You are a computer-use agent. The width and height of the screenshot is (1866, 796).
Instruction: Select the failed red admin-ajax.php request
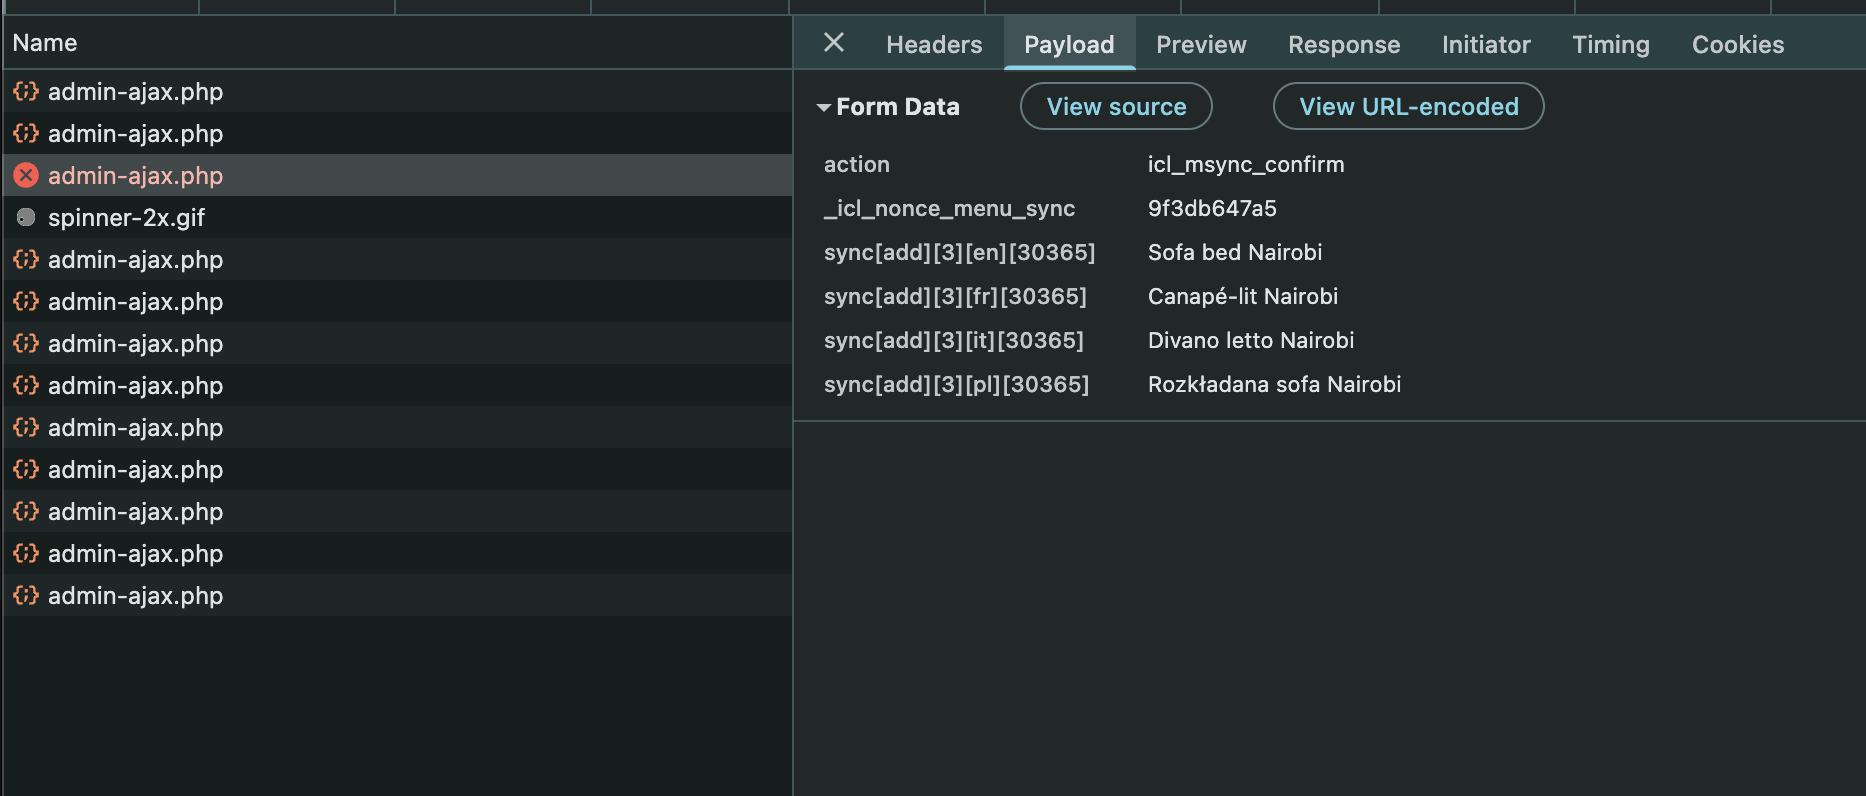click(x=135, y=176)
